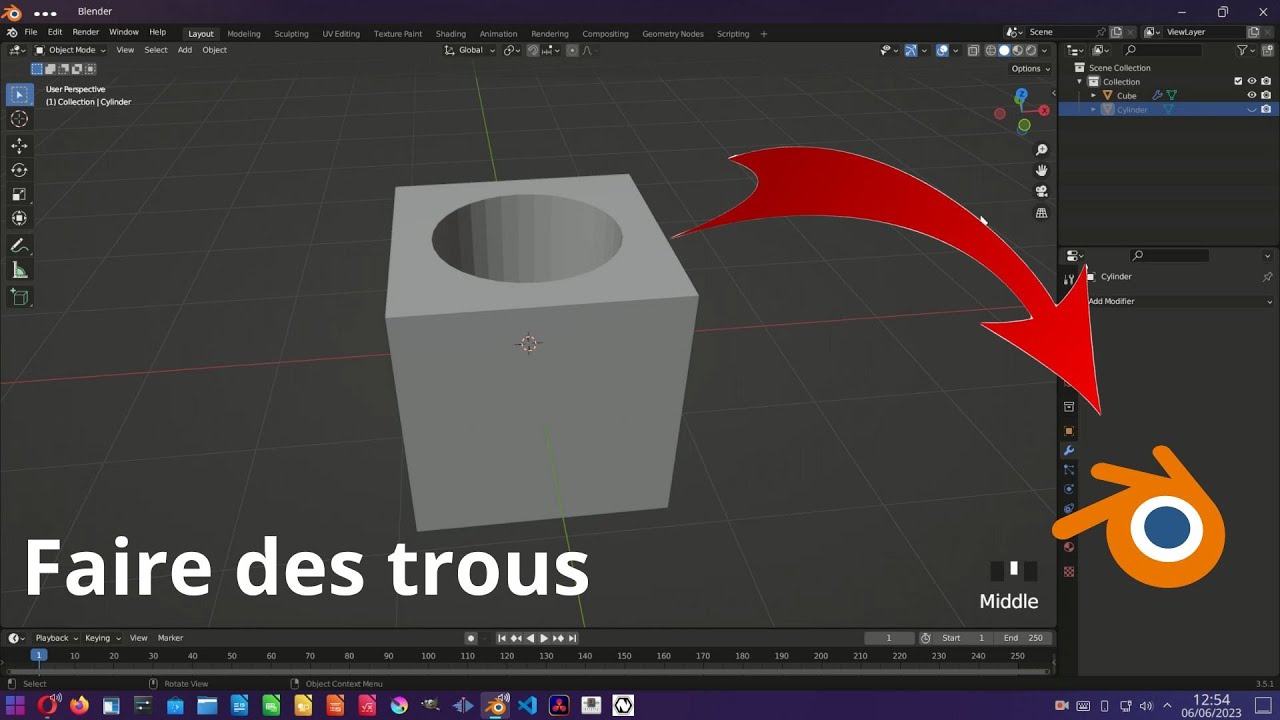Open the Tool properties tab icon
1280x720 pixels.
coord(1069,279)
